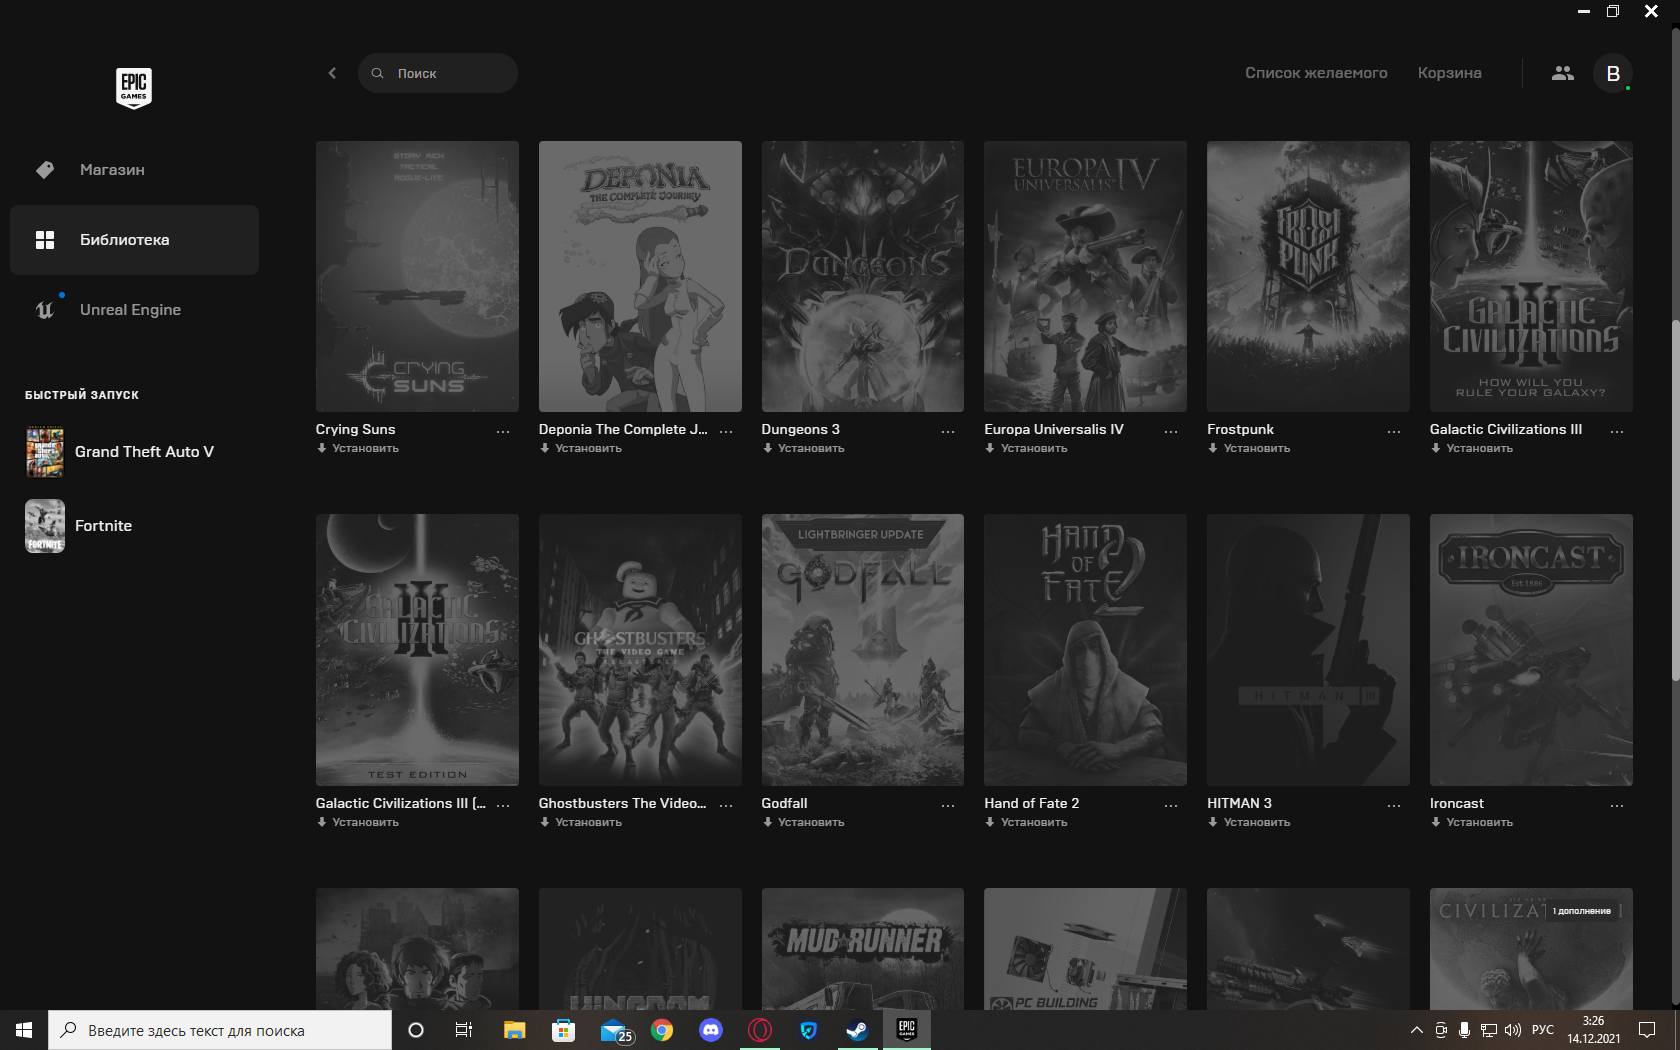
Task: Click the library vertical scrollbar
Action: pos(1675,500)
